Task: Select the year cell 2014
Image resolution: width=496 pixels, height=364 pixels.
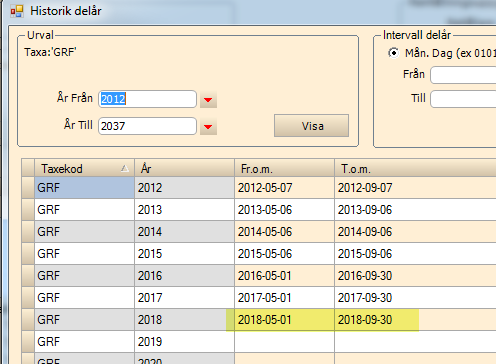Action: coord(184,232)
